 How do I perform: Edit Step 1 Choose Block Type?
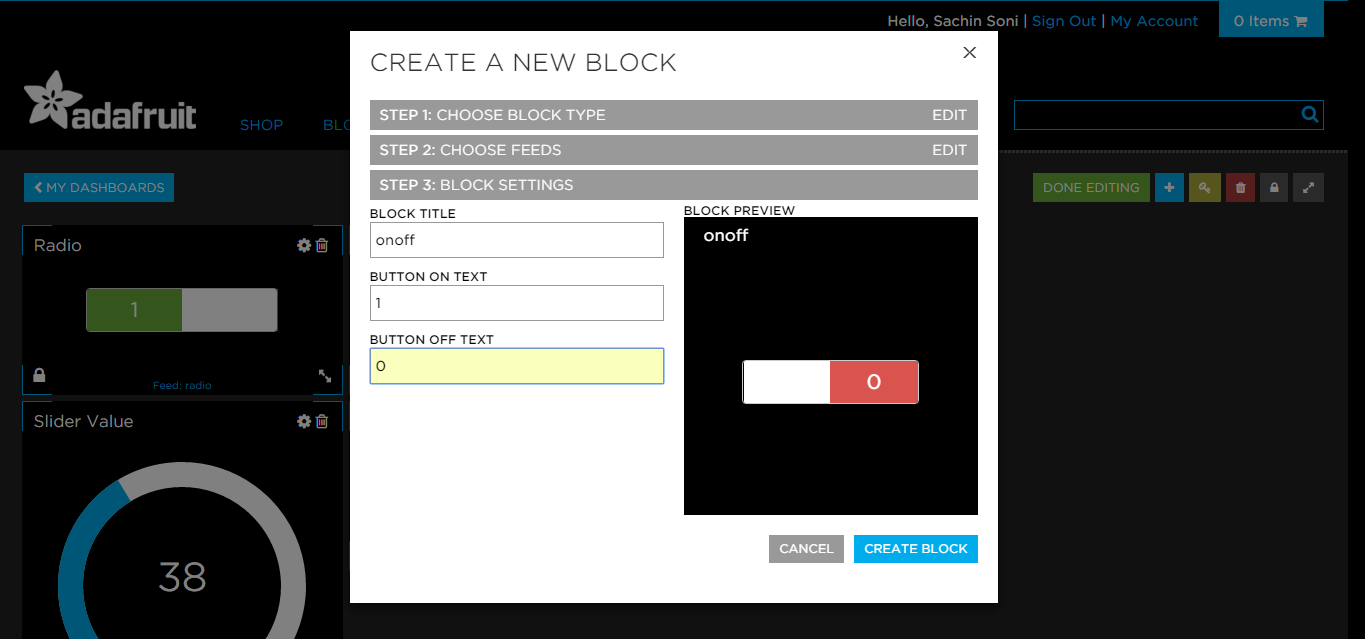click(x=949, y=115)
